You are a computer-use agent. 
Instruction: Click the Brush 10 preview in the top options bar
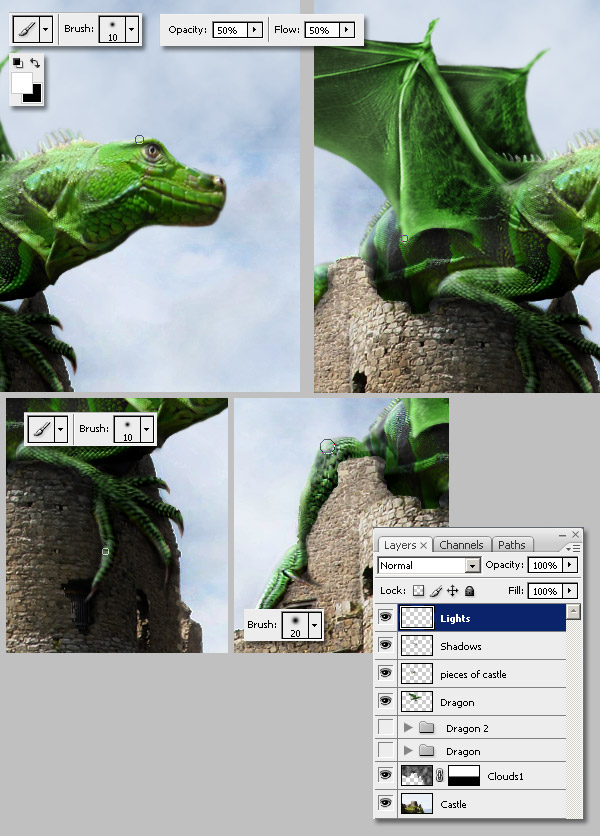coord(112,29)
